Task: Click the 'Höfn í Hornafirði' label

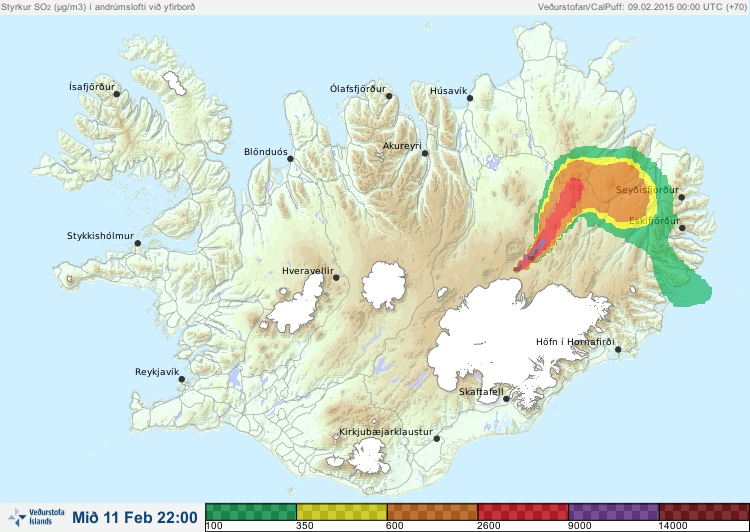Action: [575, 342]
